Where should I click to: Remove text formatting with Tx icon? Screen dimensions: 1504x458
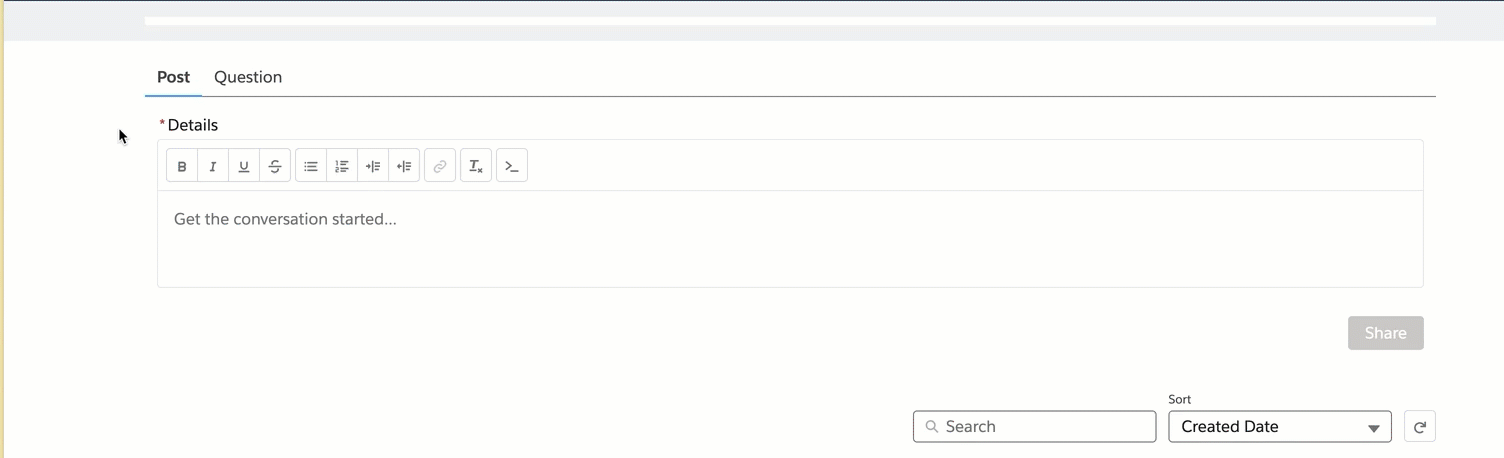coord(476,166)
